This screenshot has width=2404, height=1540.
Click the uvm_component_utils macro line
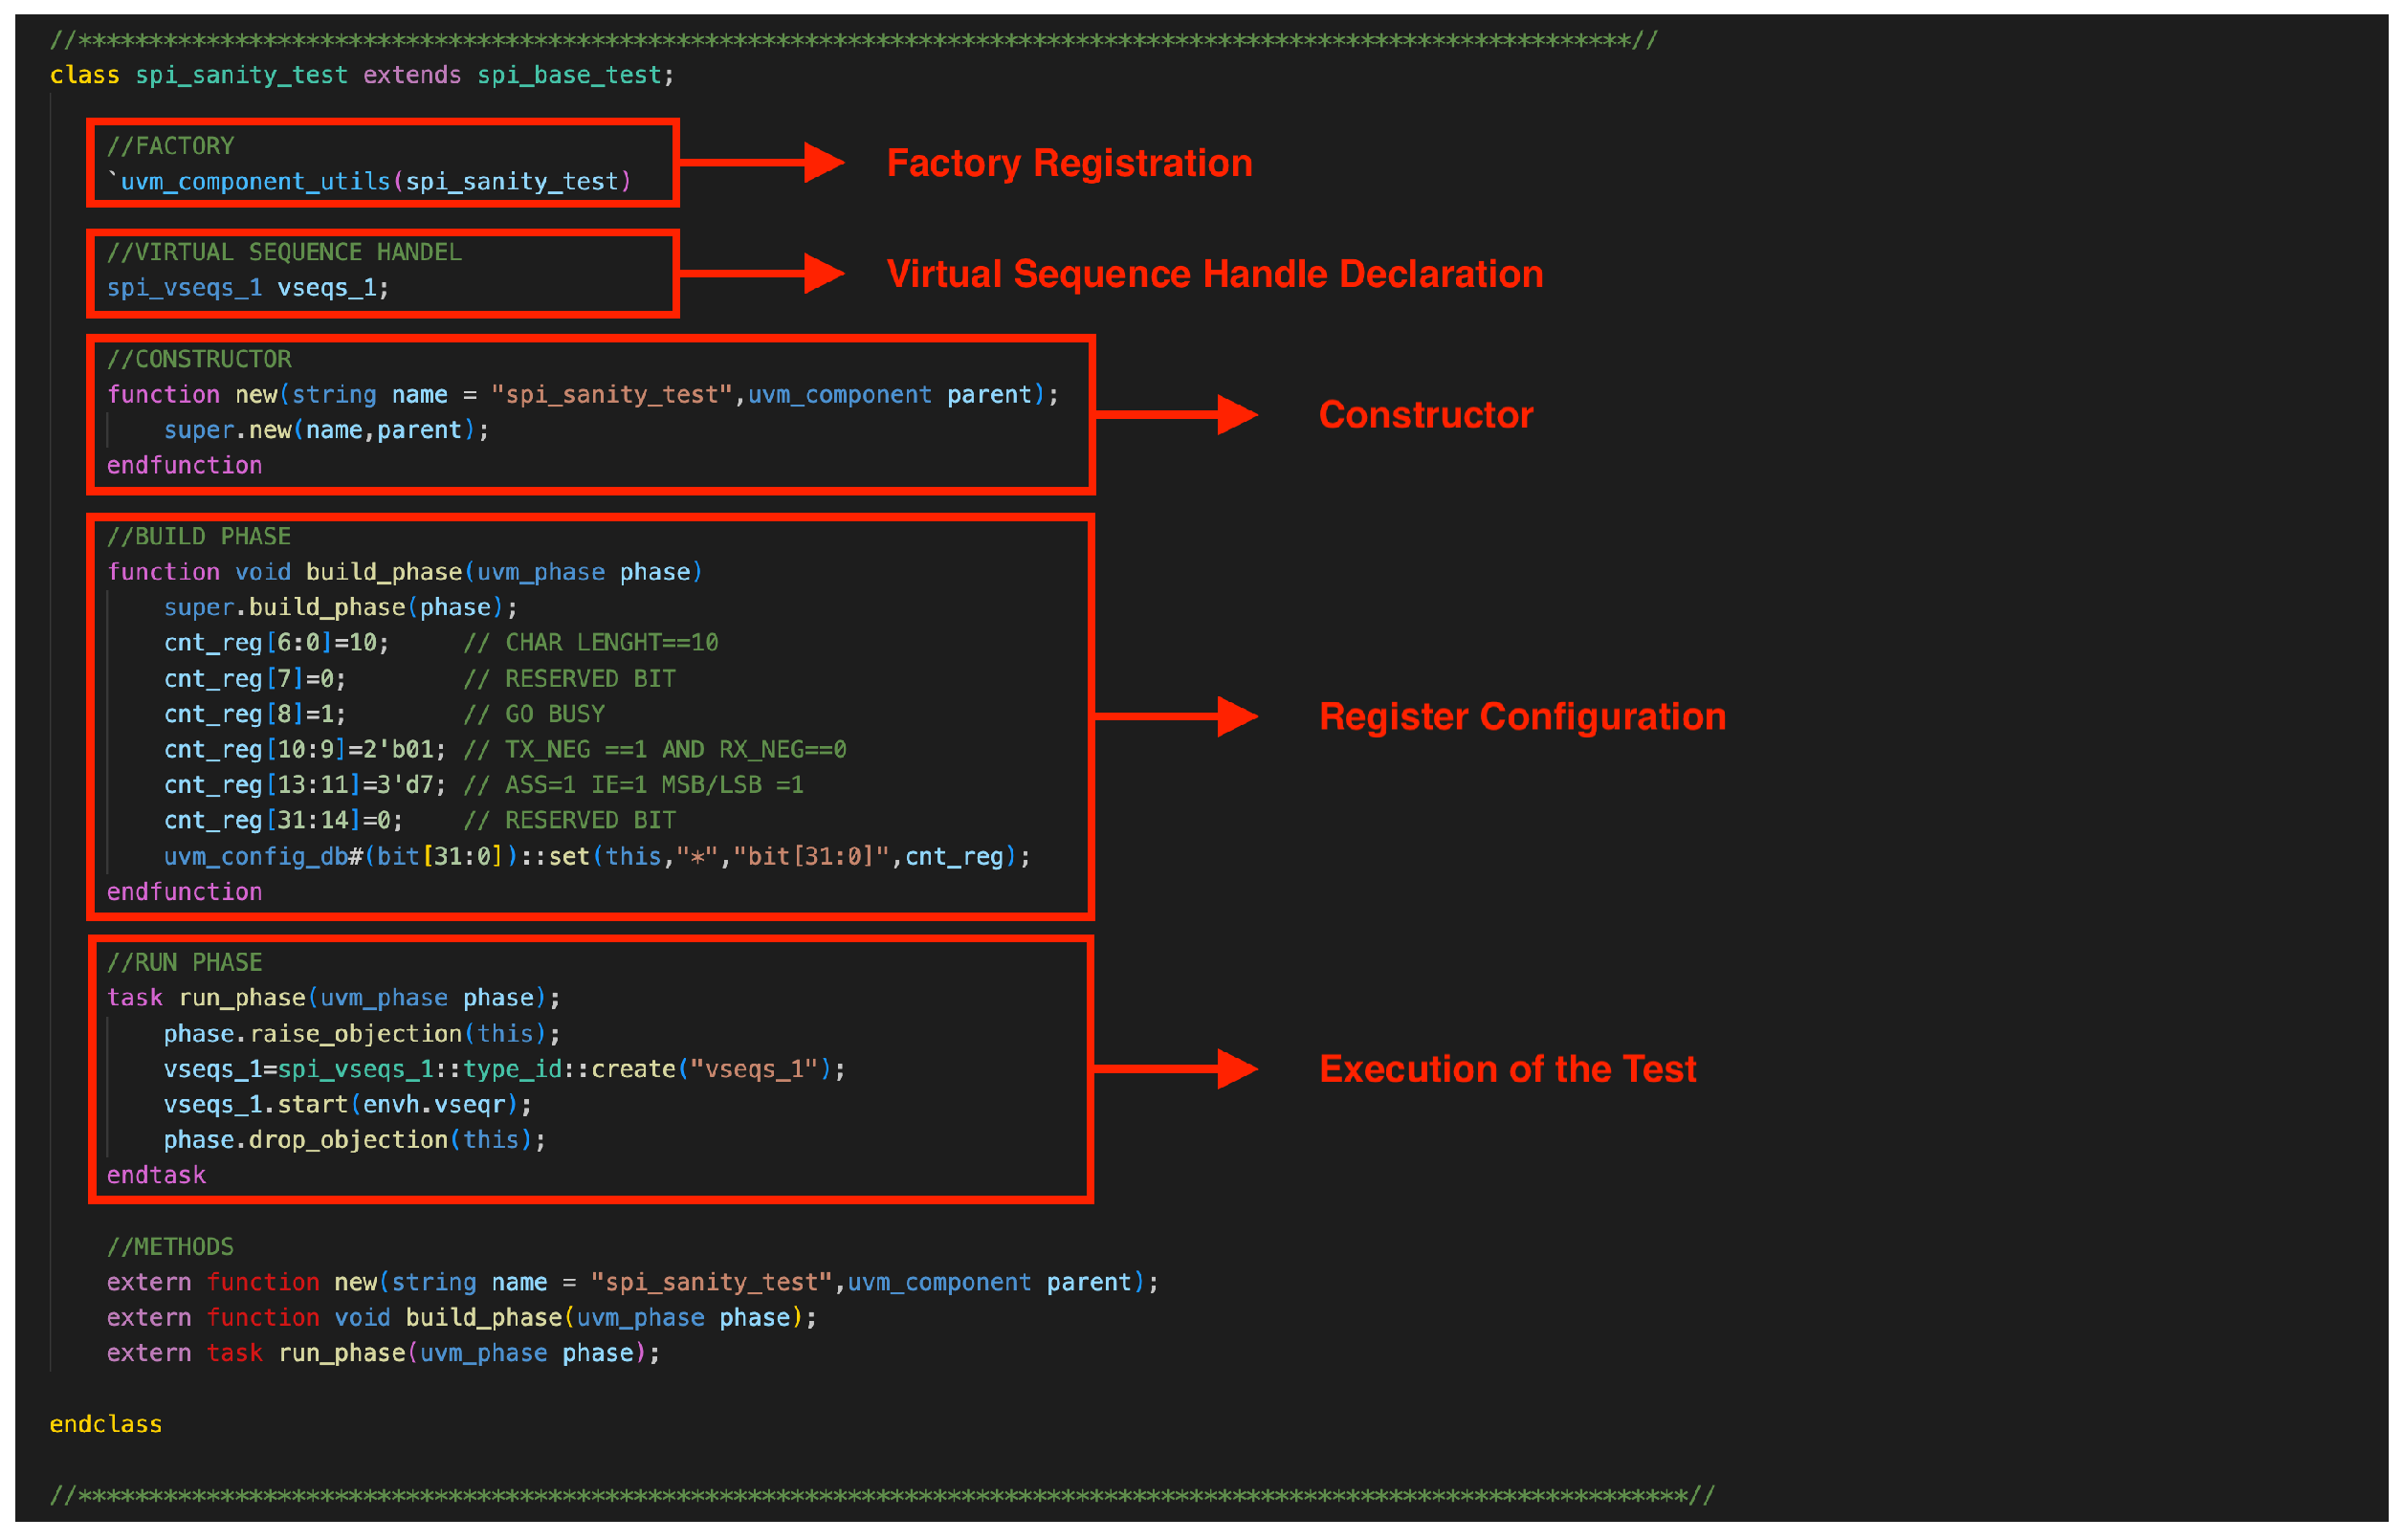tap(369, 181)
